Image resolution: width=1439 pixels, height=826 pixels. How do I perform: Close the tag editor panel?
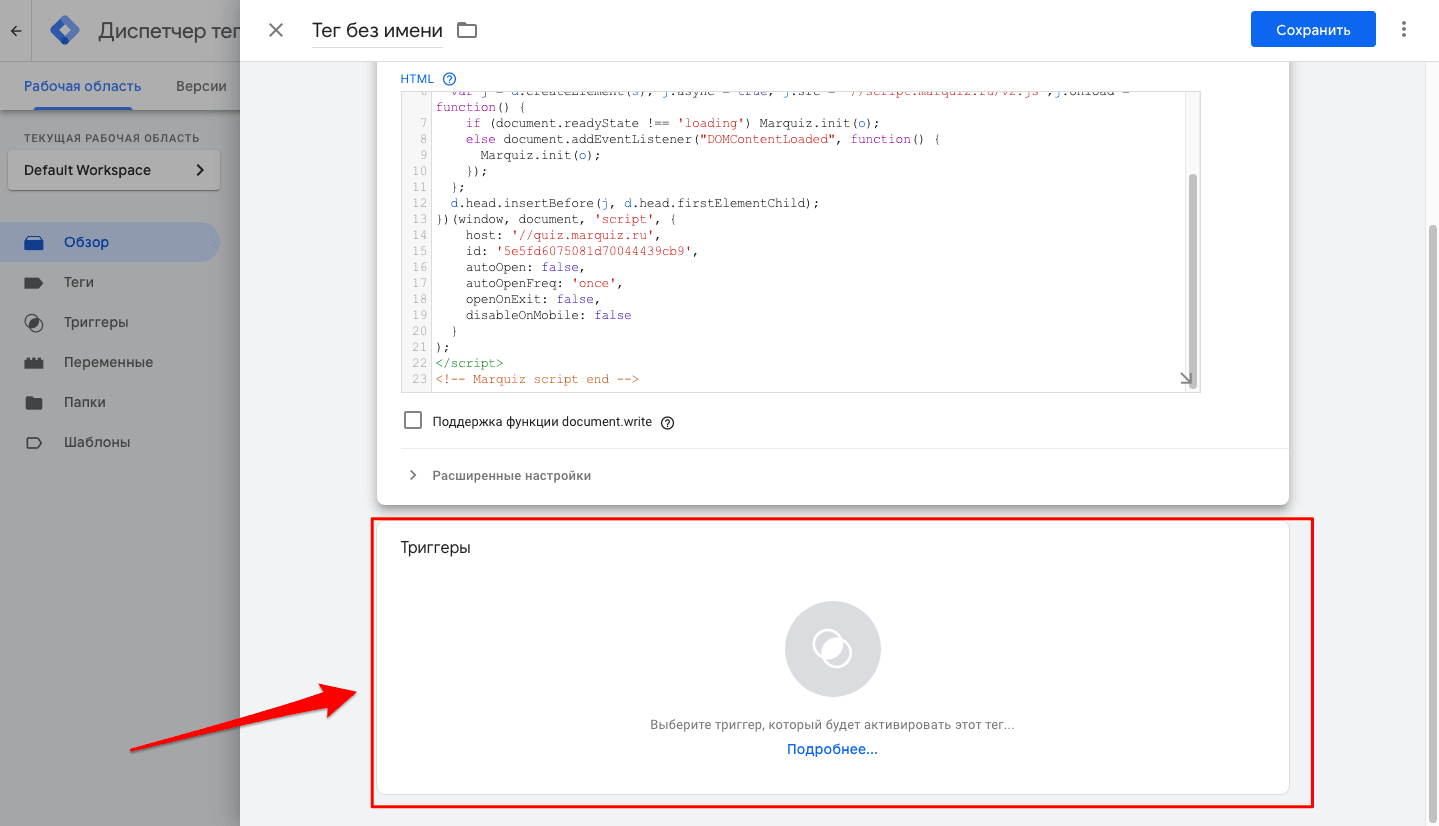pos(276,30)
